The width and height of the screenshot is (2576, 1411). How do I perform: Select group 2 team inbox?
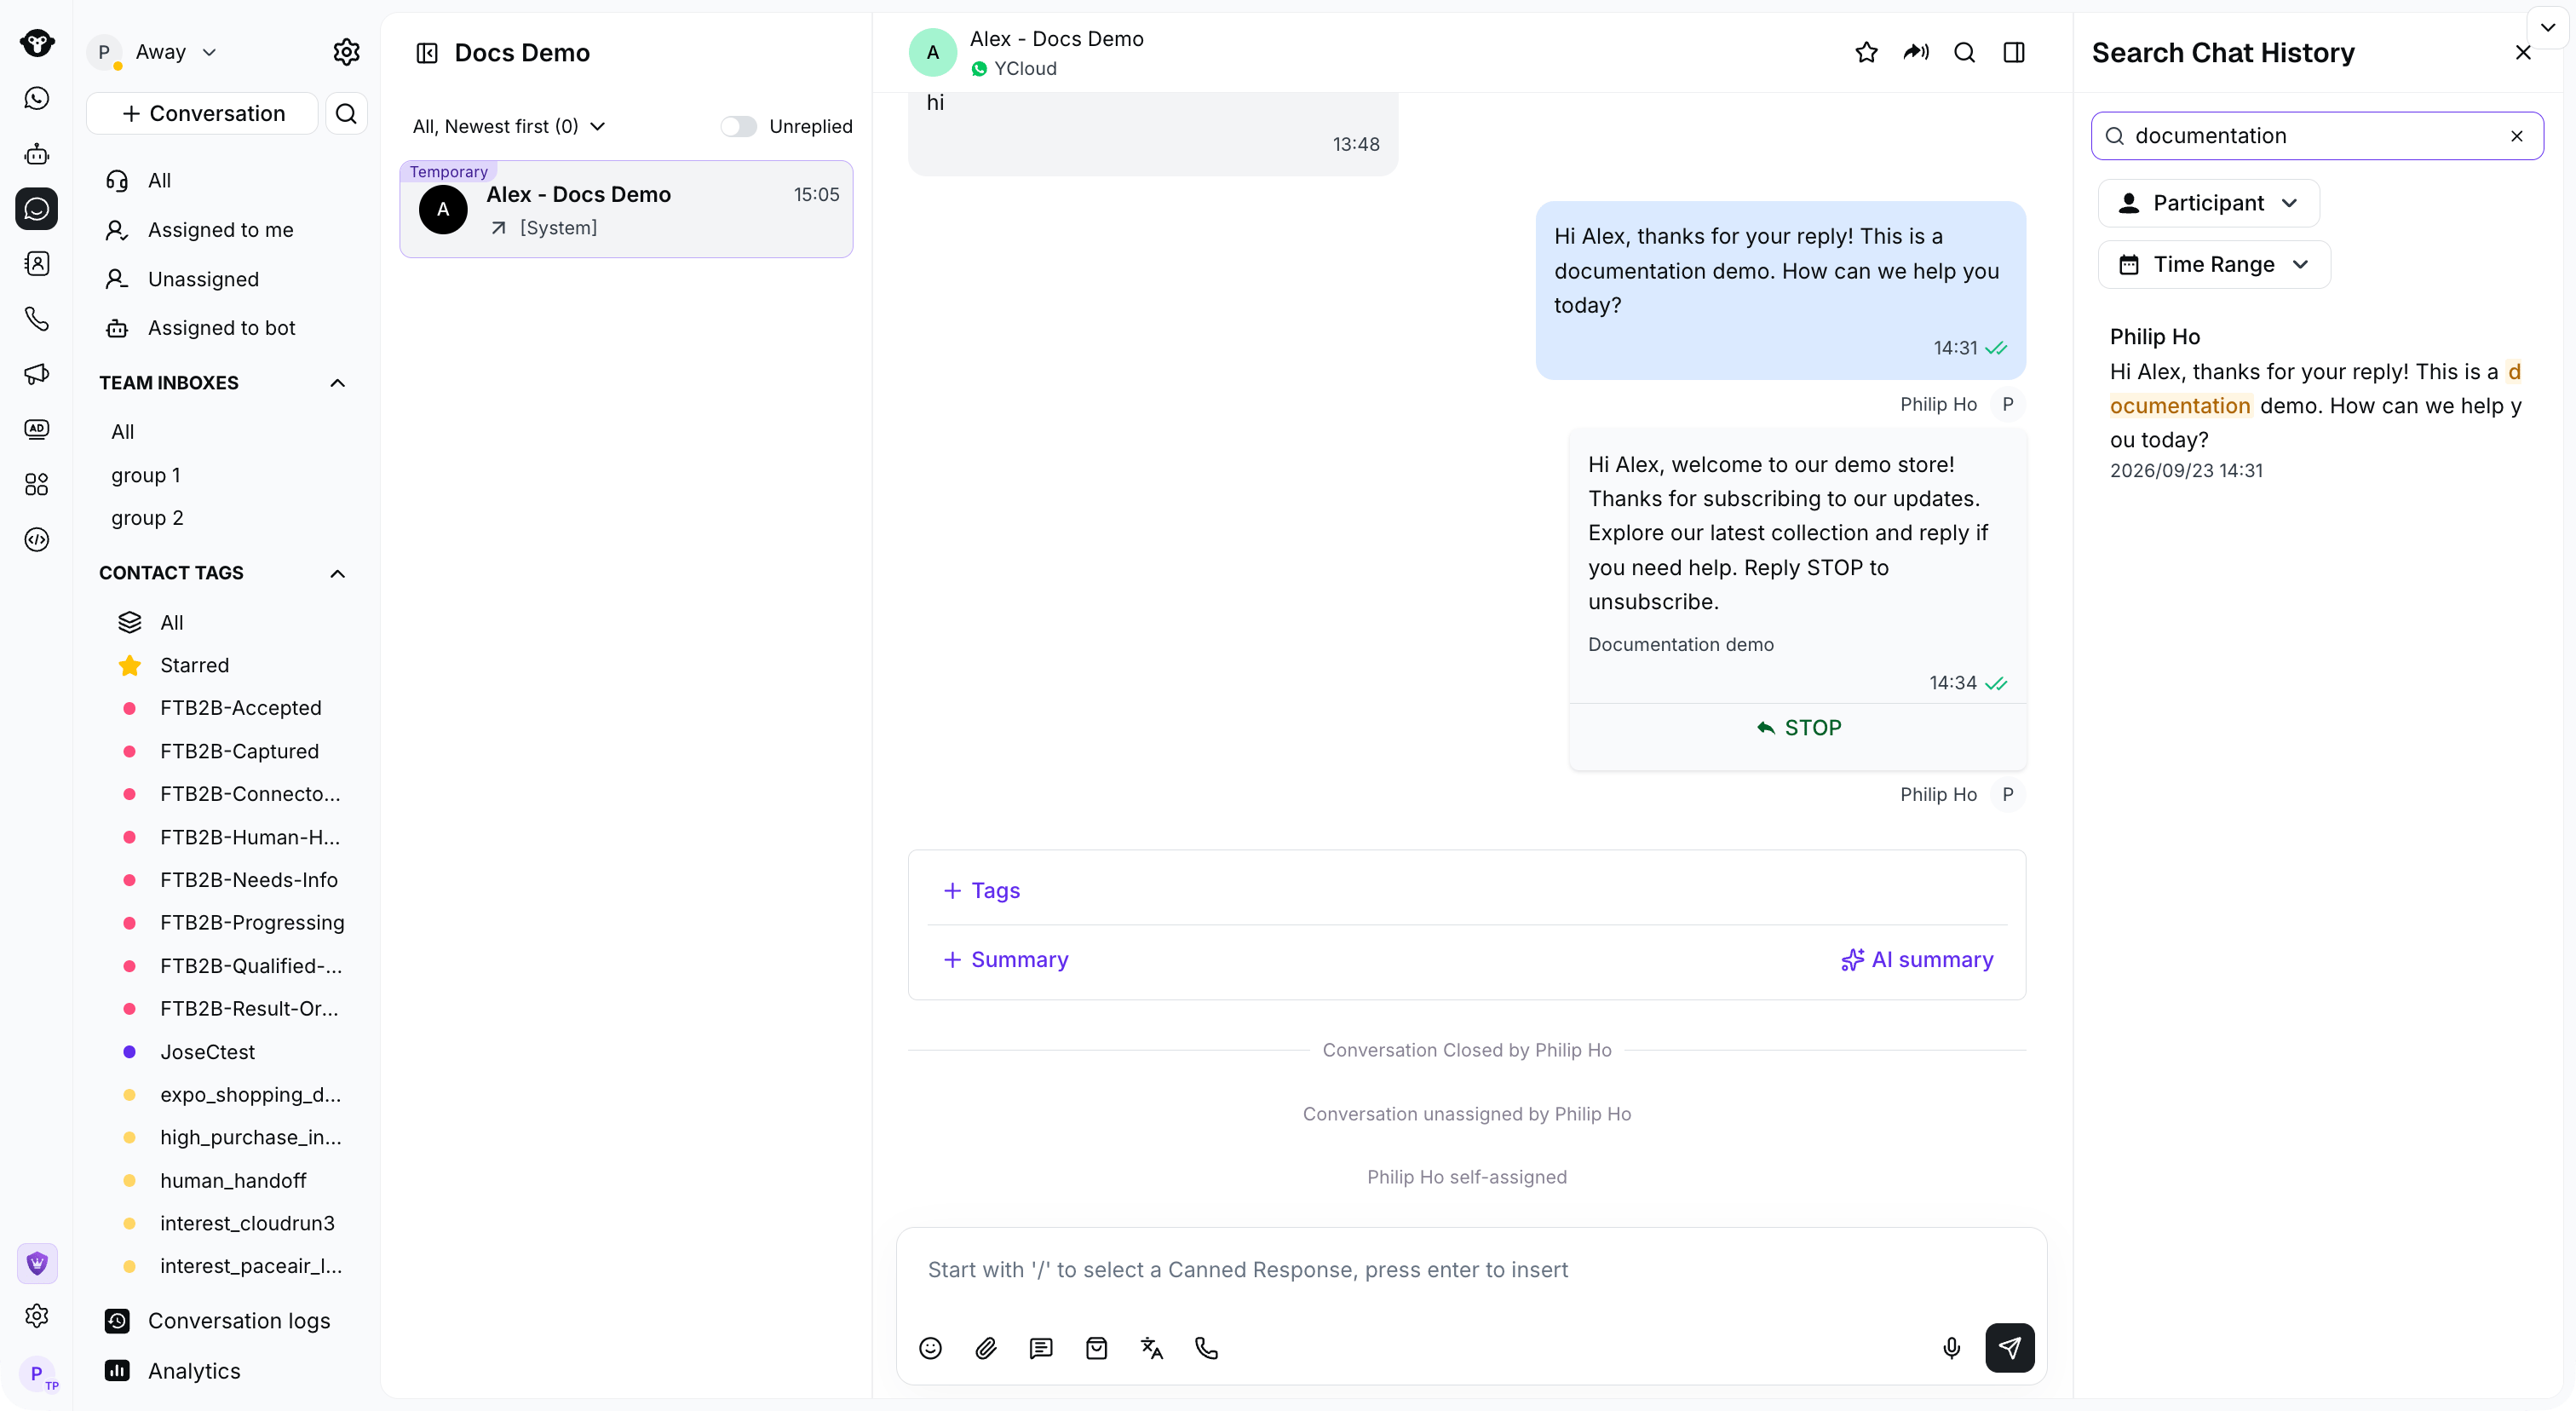(147, 519)
